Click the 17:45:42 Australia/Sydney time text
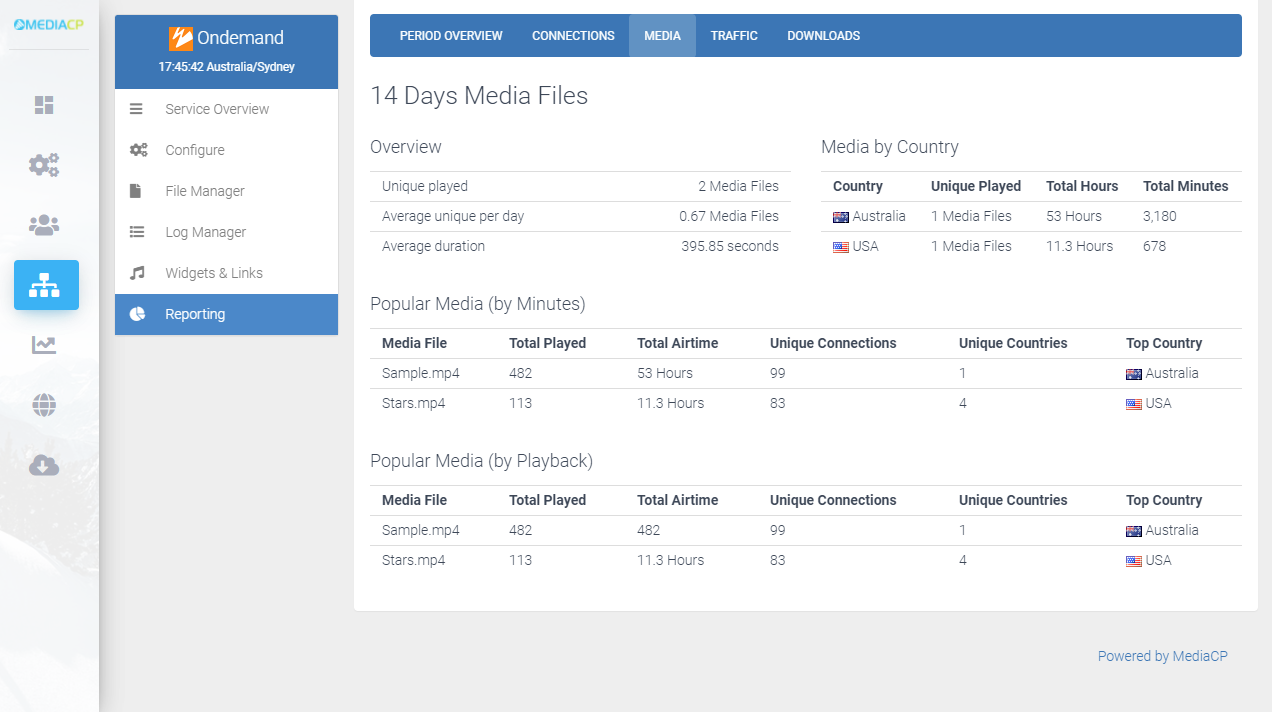The width and height of the screenshot is (1272, 712). (x=226, y=67)
